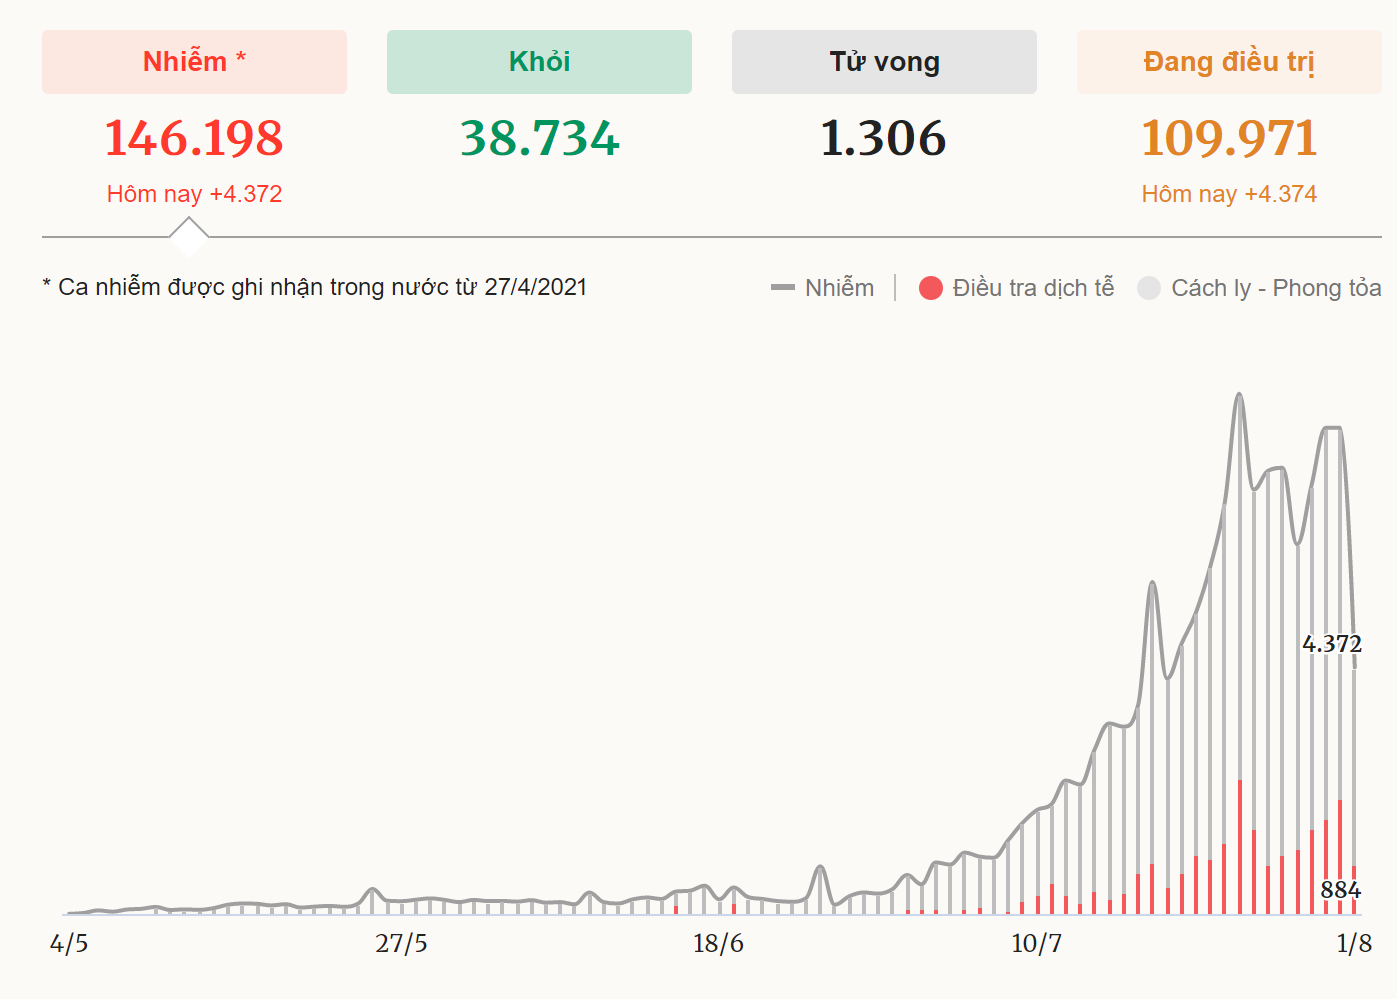Click the red Điều tra dịch tễ dot
The image size is (1397, 999).
tap(931, 288)
